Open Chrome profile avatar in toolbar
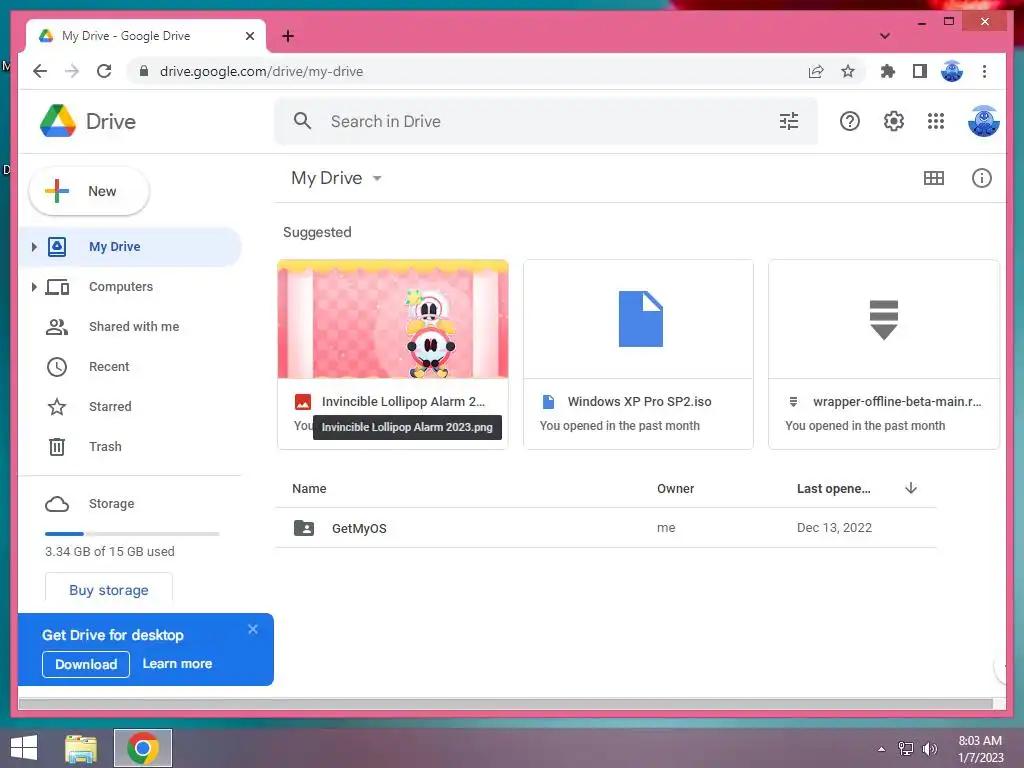This screenshot has height=768, width=1024. coord(952,71)
